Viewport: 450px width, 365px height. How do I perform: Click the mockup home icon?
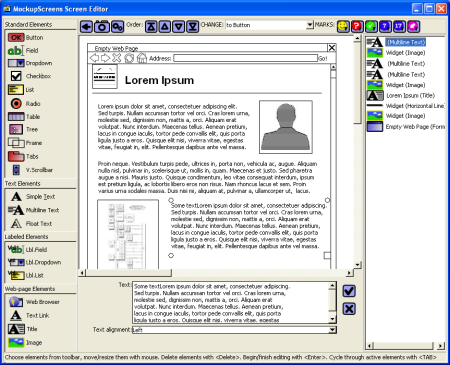point(142,58)
